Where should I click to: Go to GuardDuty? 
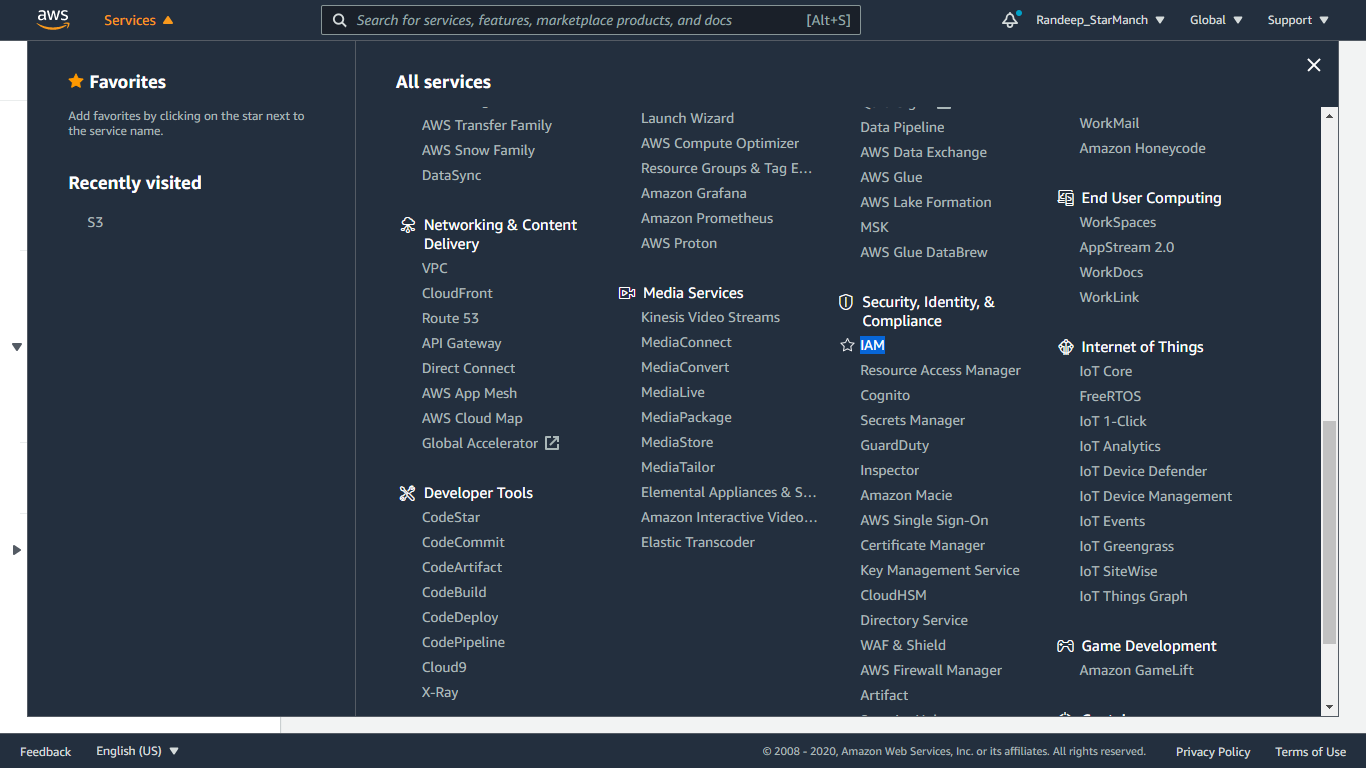tap(895, 445)
